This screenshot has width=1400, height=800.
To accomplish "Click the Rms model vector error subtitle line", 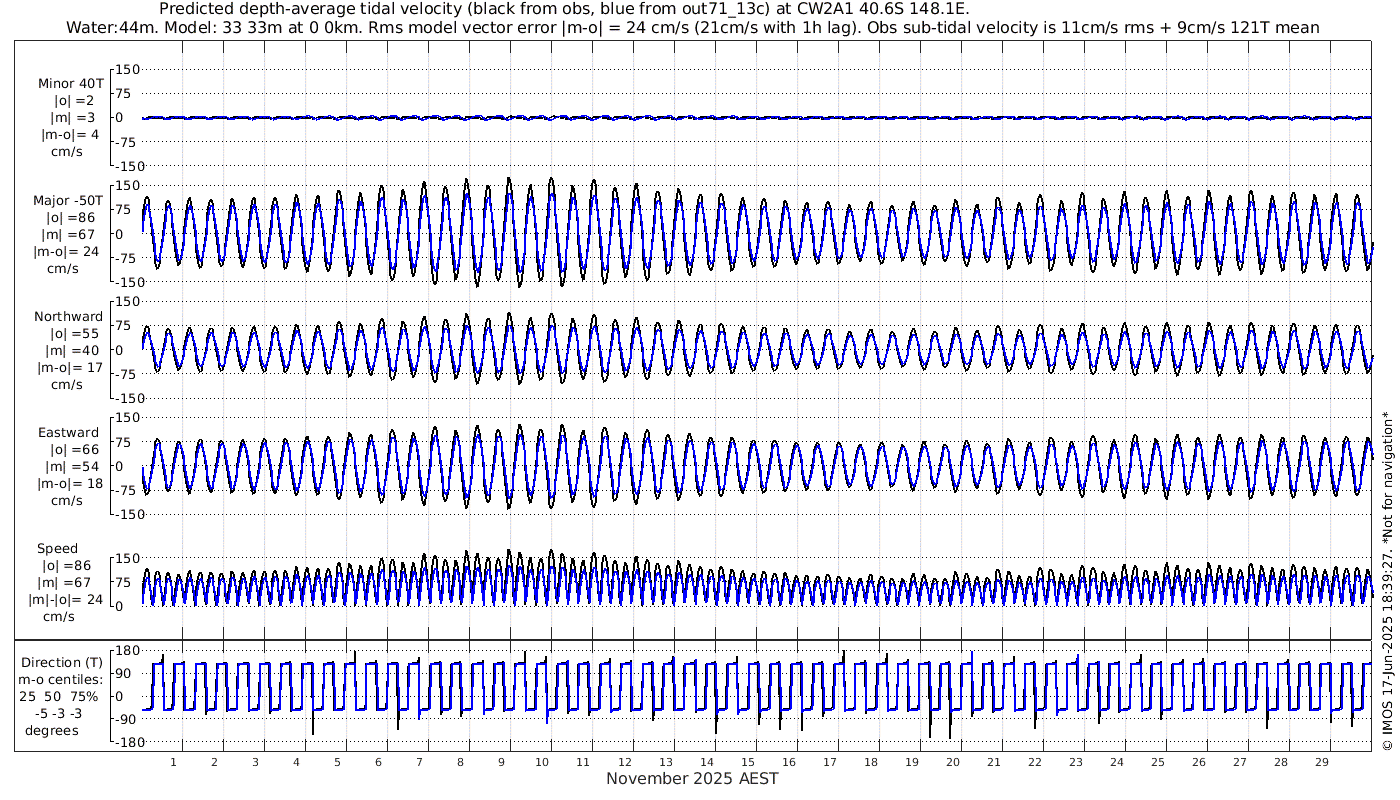I will click(x=691, y=28).
